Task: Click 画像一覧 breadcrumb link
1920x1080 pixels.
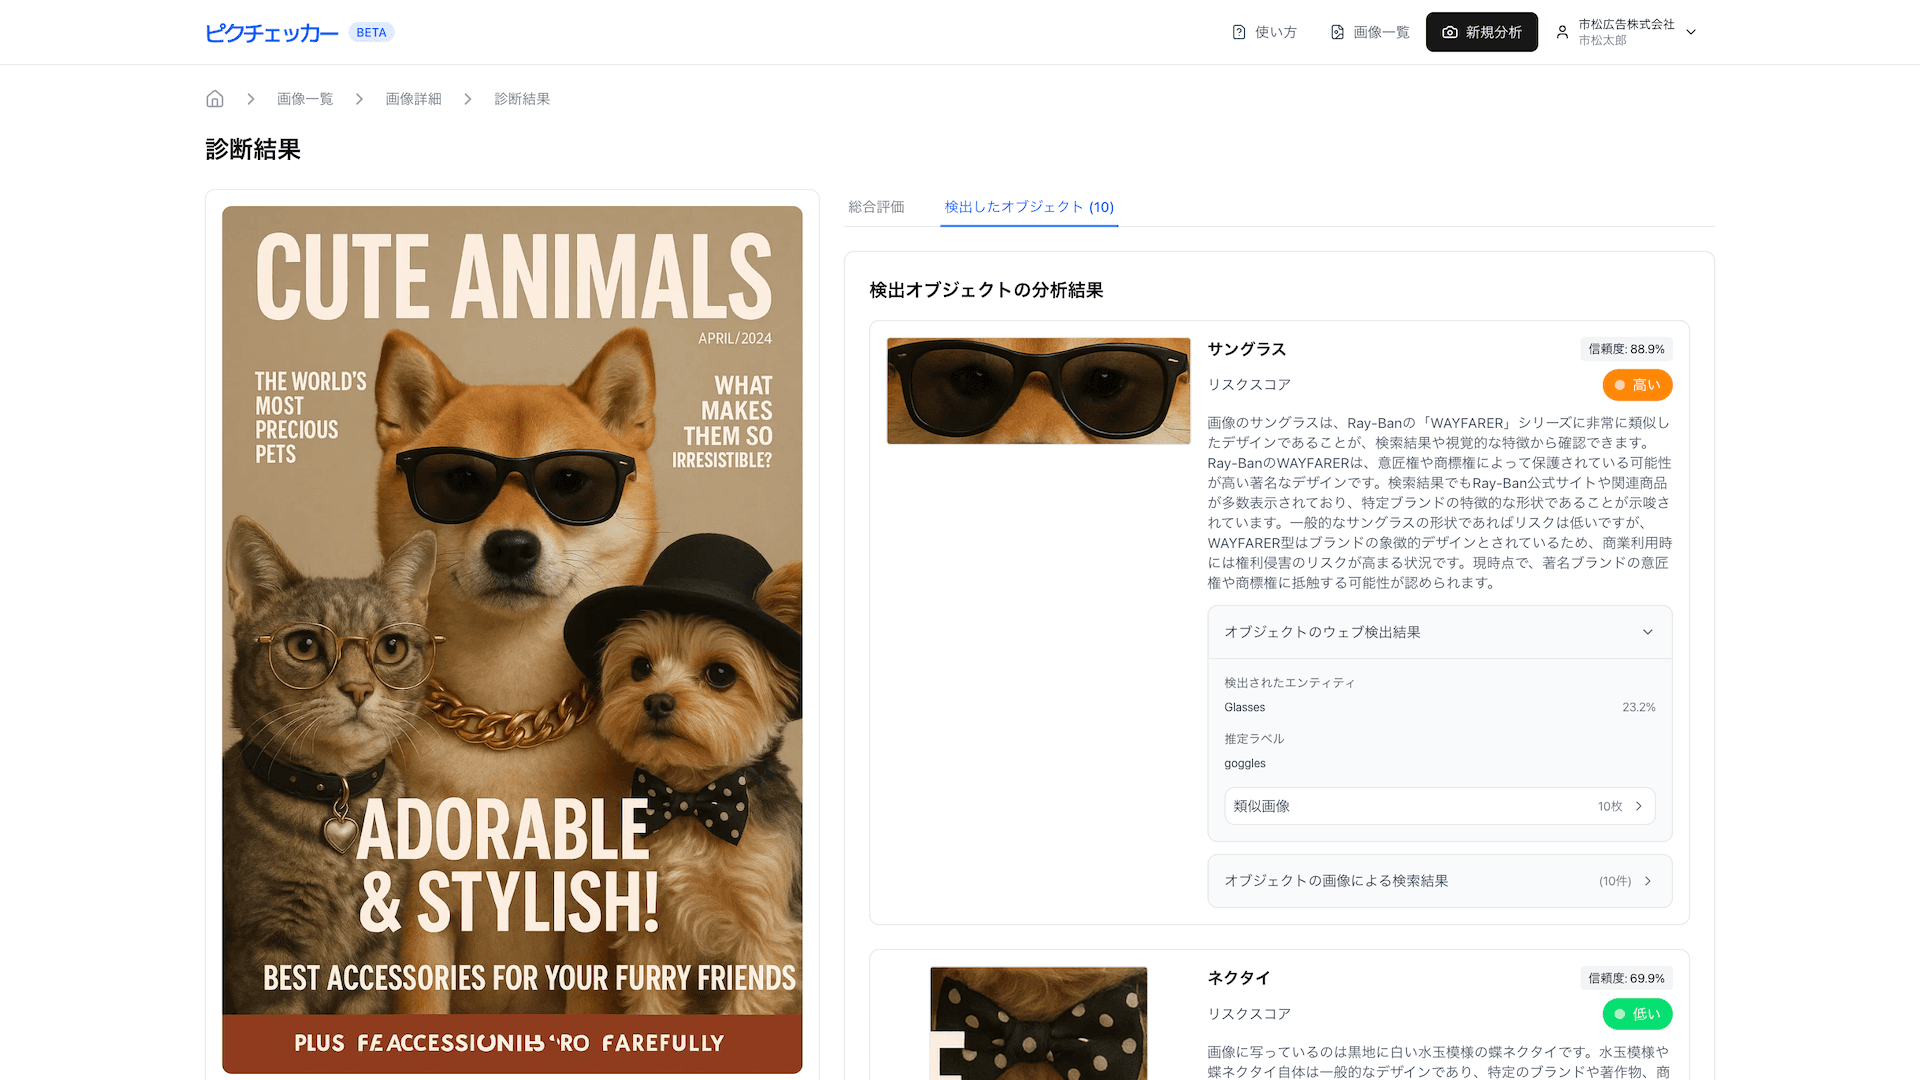Action: pos(305,99)
